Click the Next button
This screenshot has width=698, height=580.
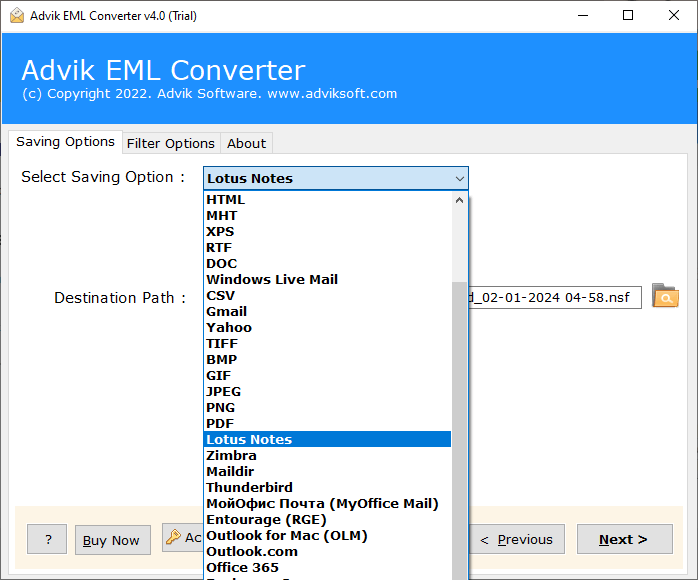pyautogui.click(x=624, y=539)
